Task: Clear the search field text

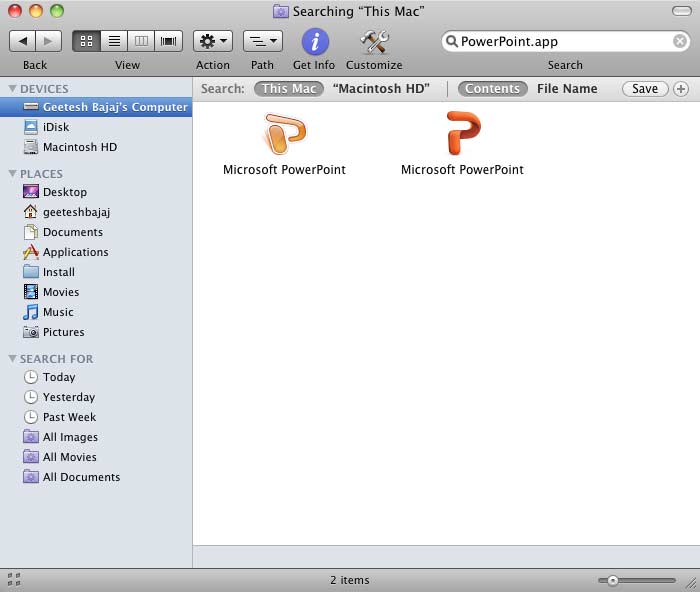Action: point(679,42)
